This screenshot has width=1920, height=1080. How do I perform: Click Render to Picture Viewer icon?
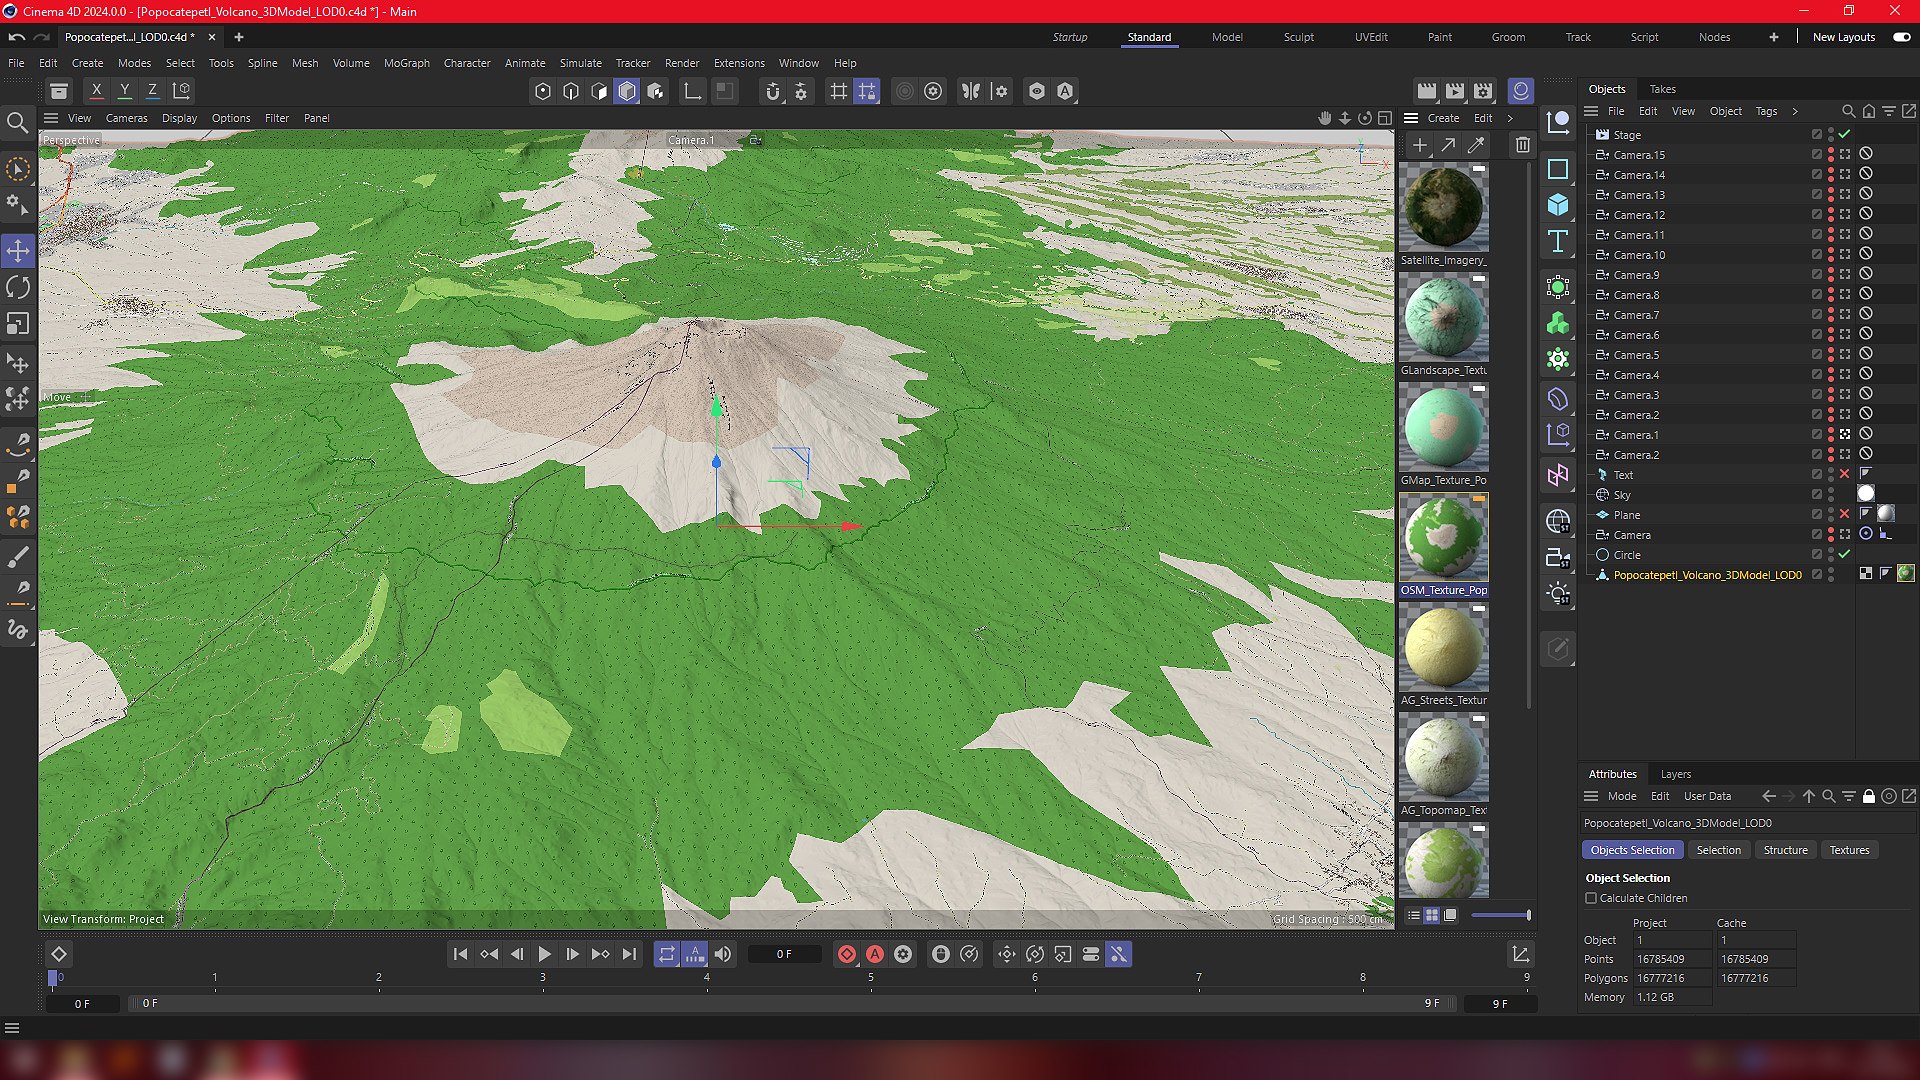tap(1455, 91)
